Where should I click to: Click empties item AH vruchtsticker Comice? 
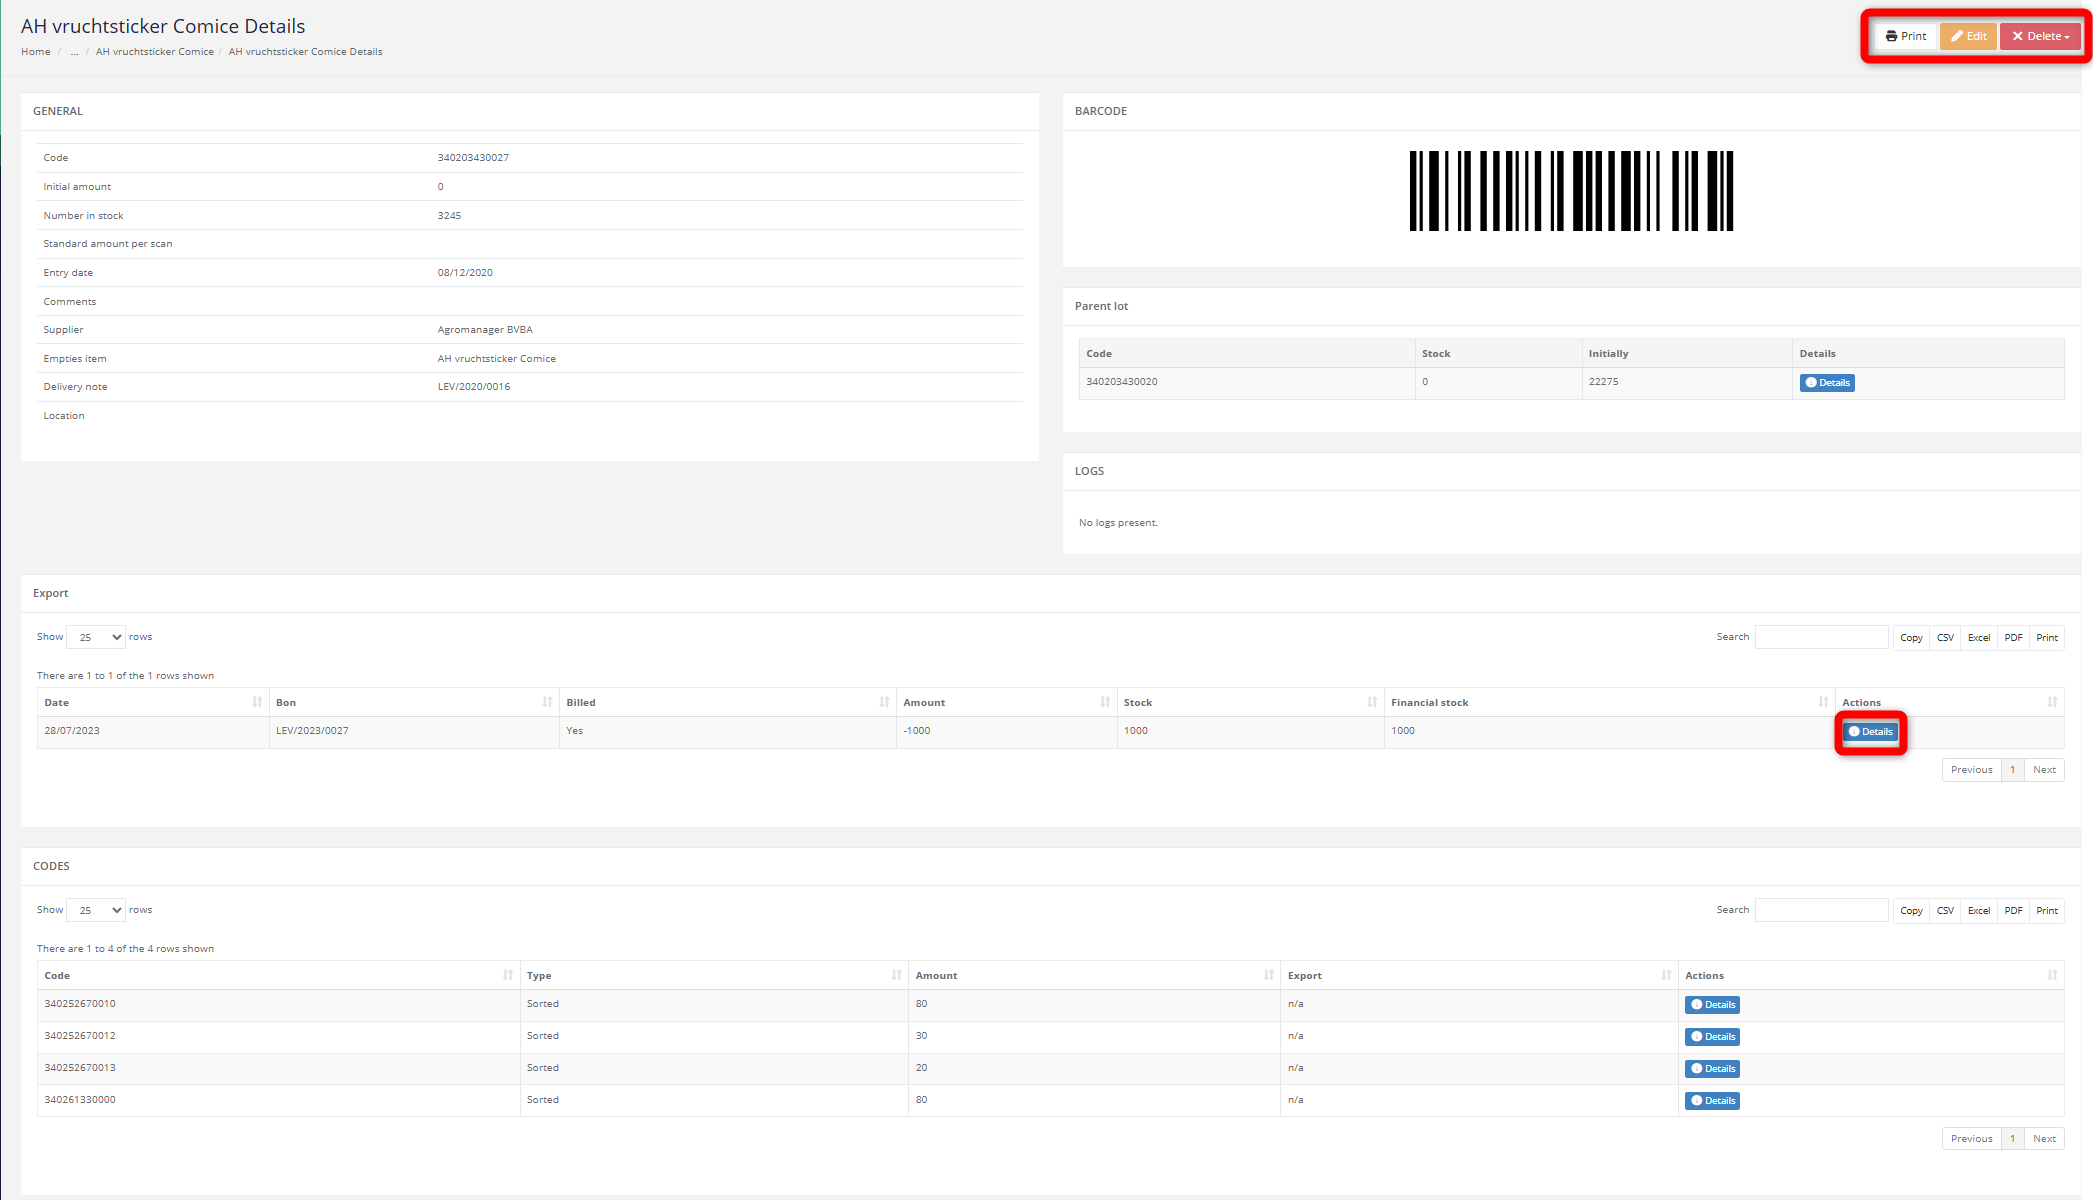[x=497, y=359]
